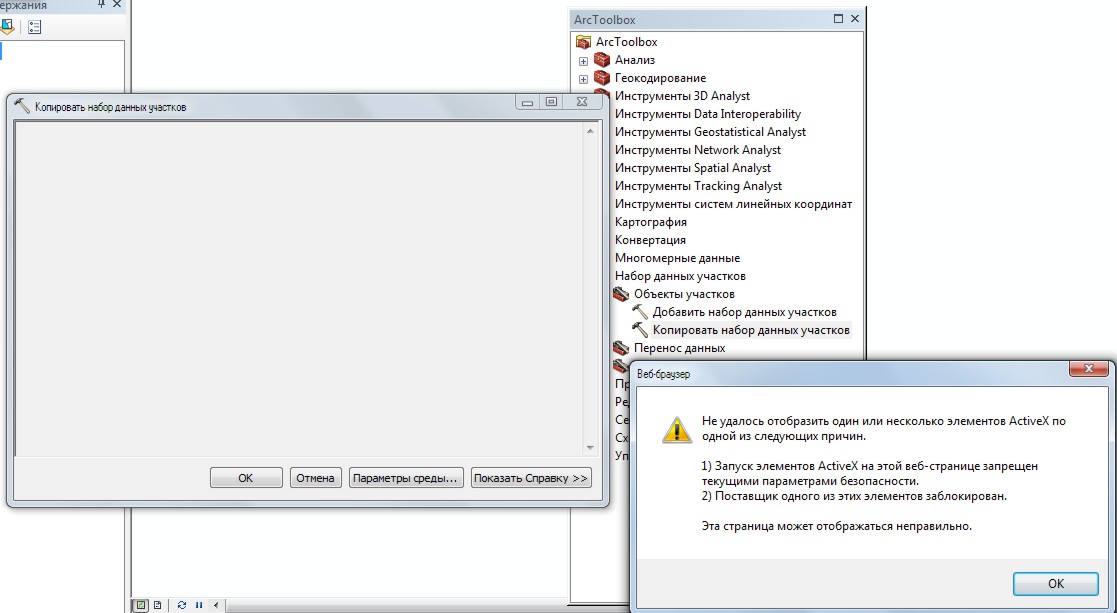Screen dimensions: 1117x613
Task: Click Показать Справку >> button
Action: point(531,478)
